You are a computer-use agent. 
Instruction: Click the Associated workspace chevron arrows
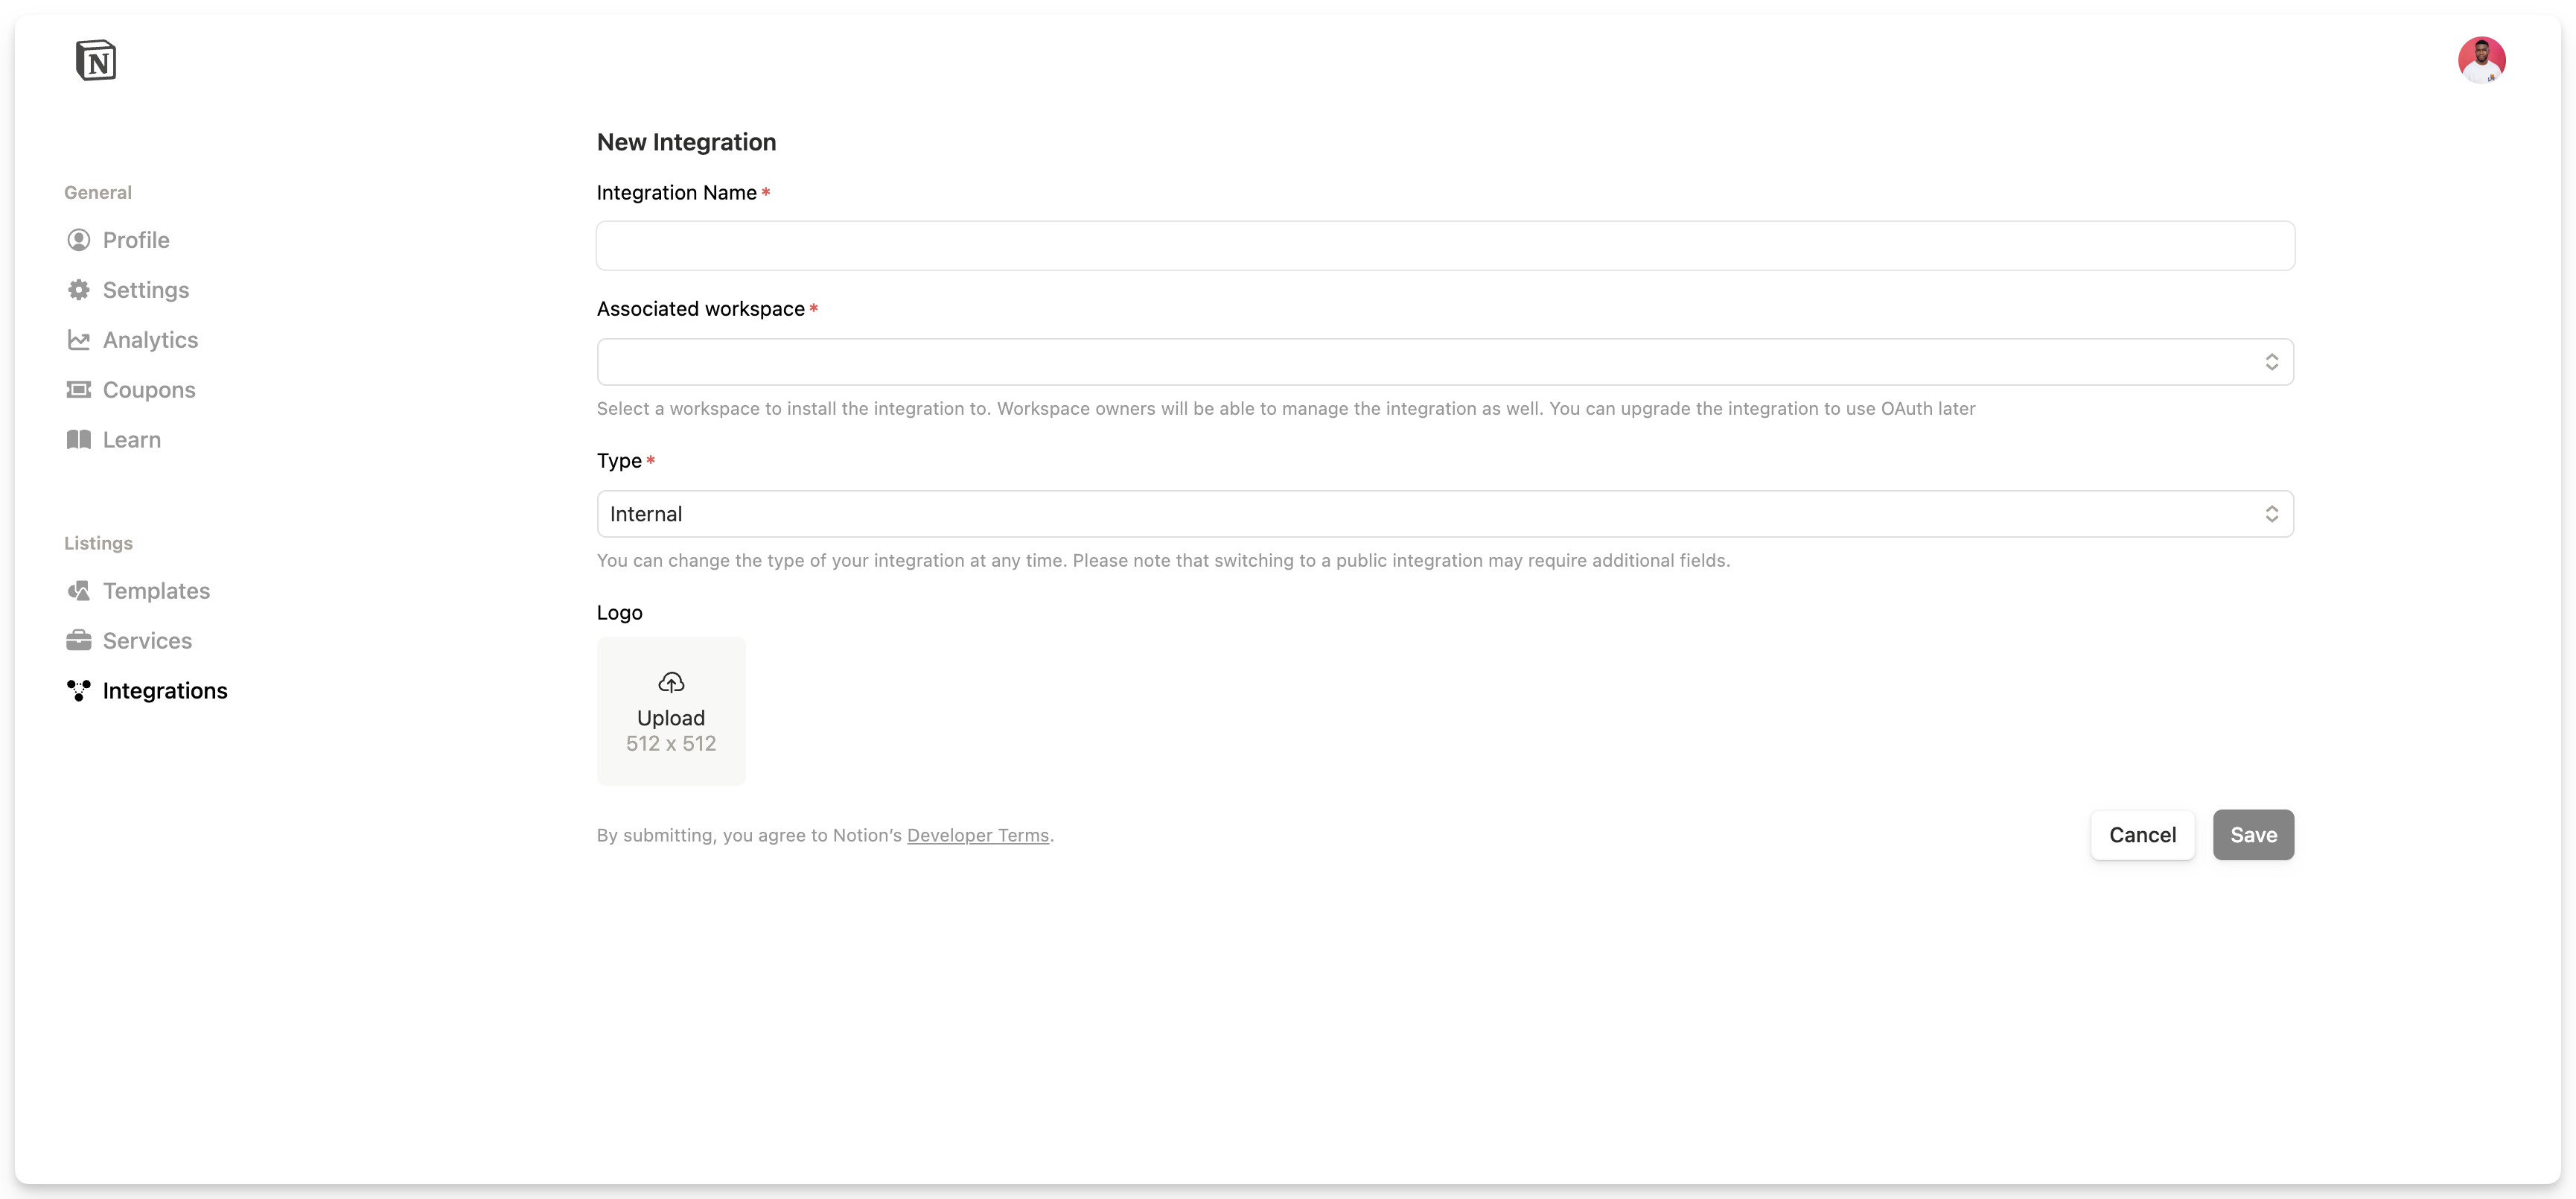(2271, 362)
